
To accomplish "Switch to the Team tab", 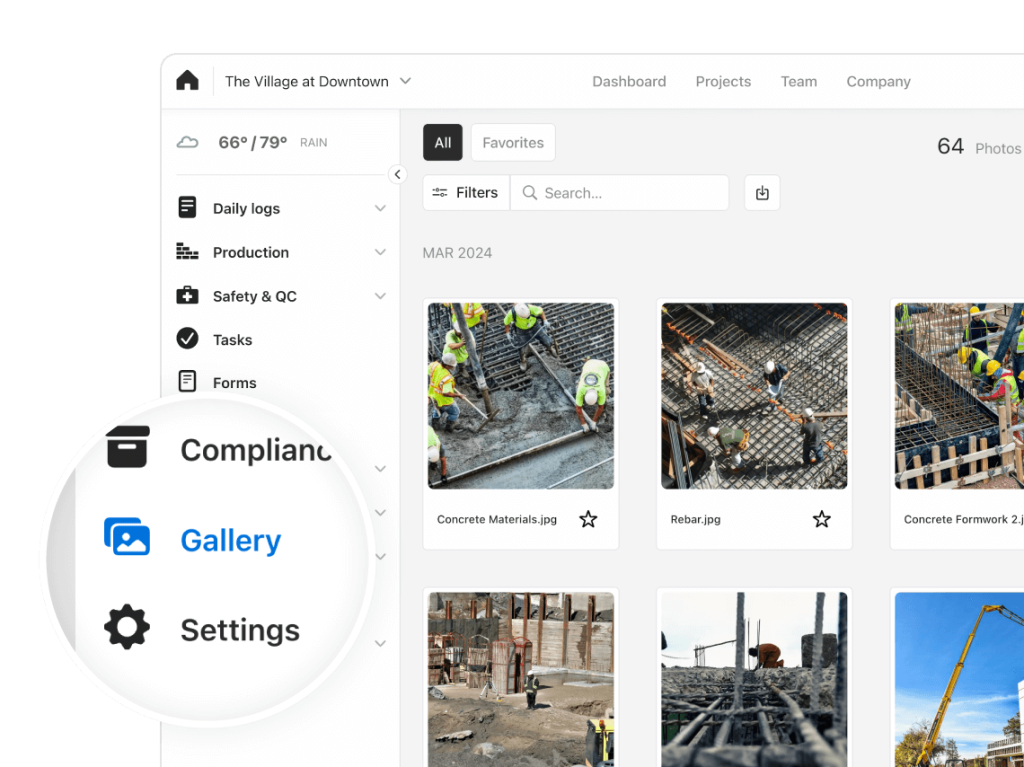I will coord(799,82).
